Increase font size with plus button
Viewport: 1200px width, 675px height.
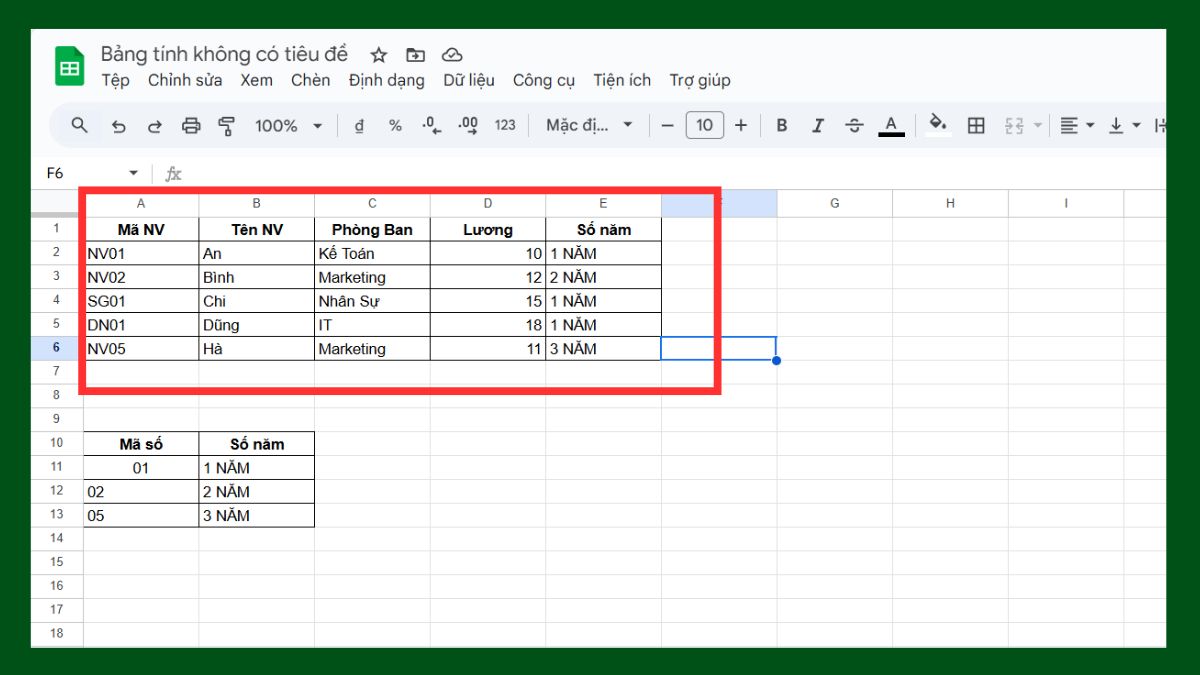(x=740, y=125)
